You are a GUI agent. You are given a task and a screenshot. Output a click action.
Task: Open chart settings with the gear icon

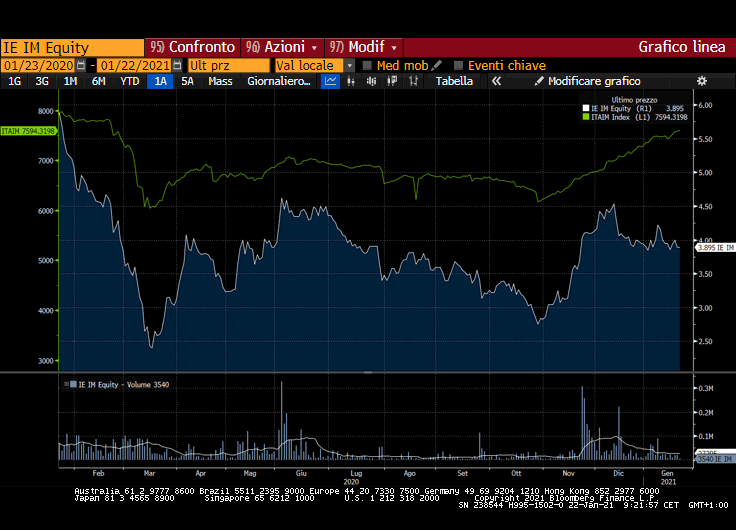click(702, 81)
